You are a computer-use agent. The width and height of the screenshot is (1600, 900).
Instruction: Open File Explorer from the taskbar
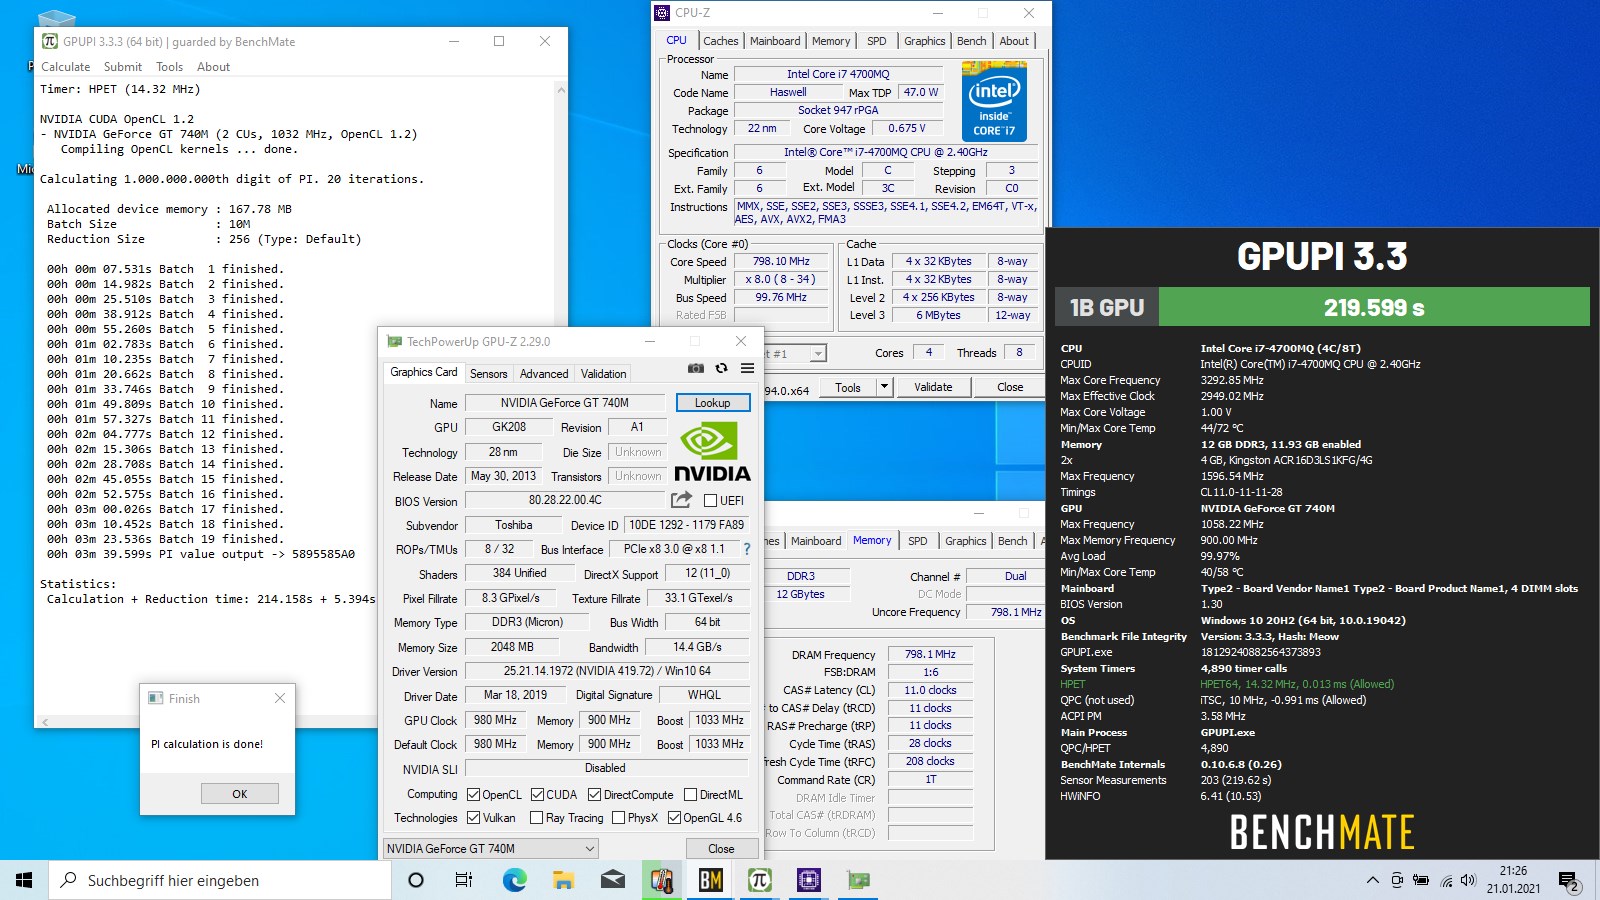(x=563, y=880)
